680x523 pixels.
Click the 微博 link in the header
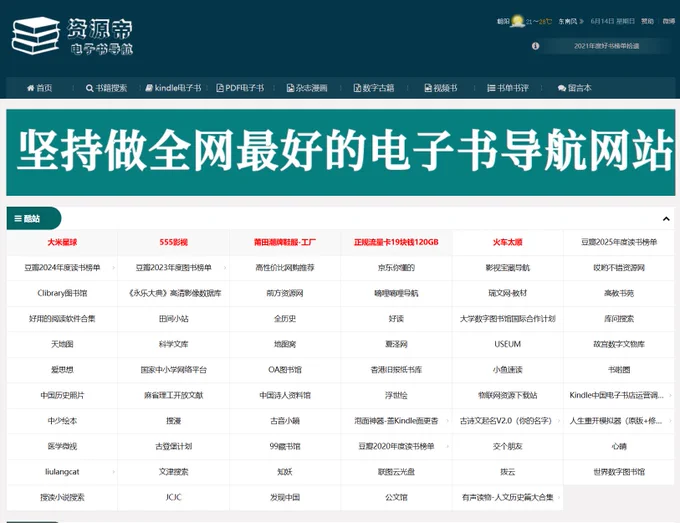coord(669,21)
